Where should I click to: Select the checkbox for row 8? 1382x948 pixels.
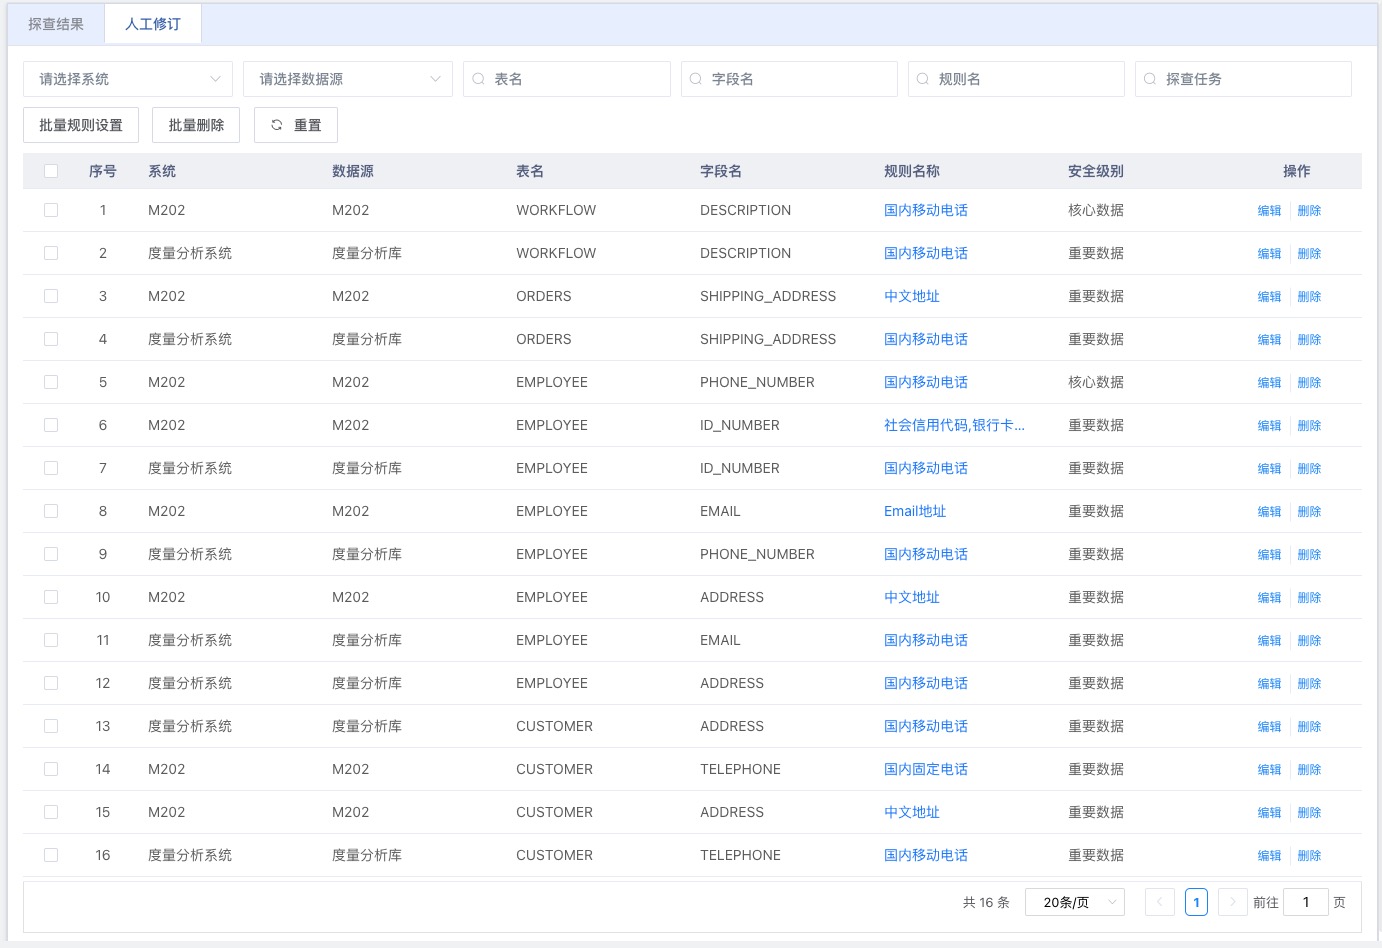[51, 511]
